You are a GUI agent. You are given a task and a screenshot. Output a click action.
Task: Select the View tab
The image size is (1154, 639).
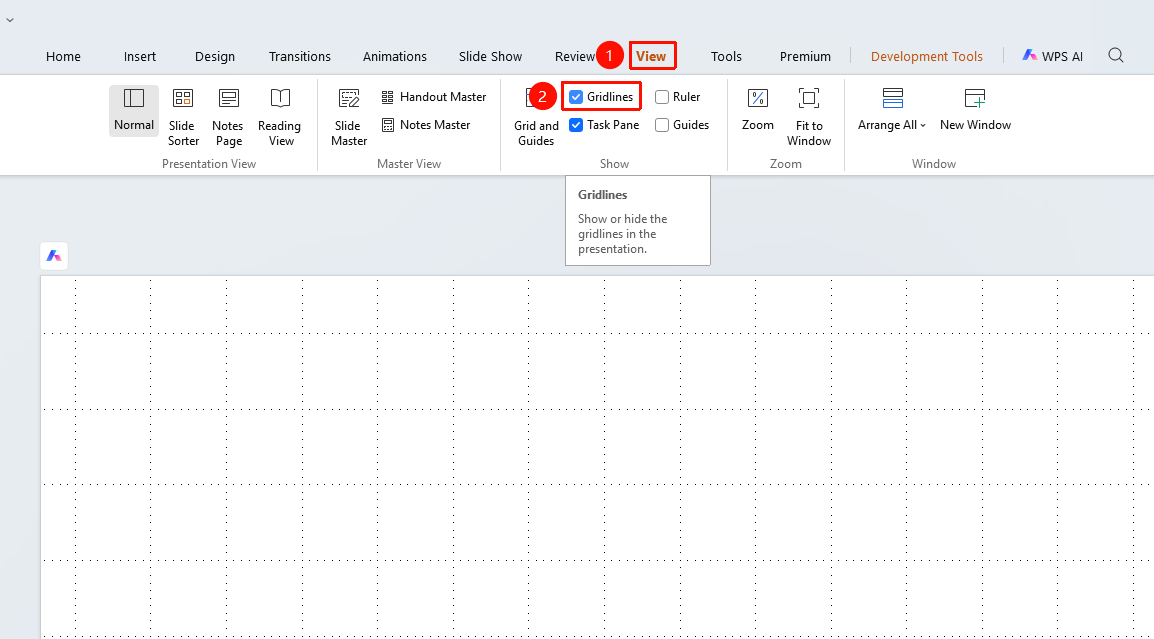click(651, 57)
